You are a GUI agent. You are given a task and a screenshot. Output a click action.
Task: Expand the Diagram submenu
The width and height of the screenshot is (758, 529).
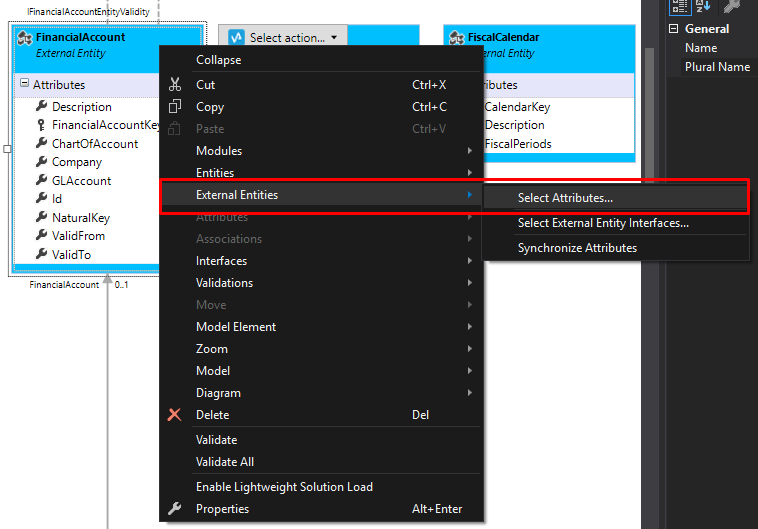321,393
